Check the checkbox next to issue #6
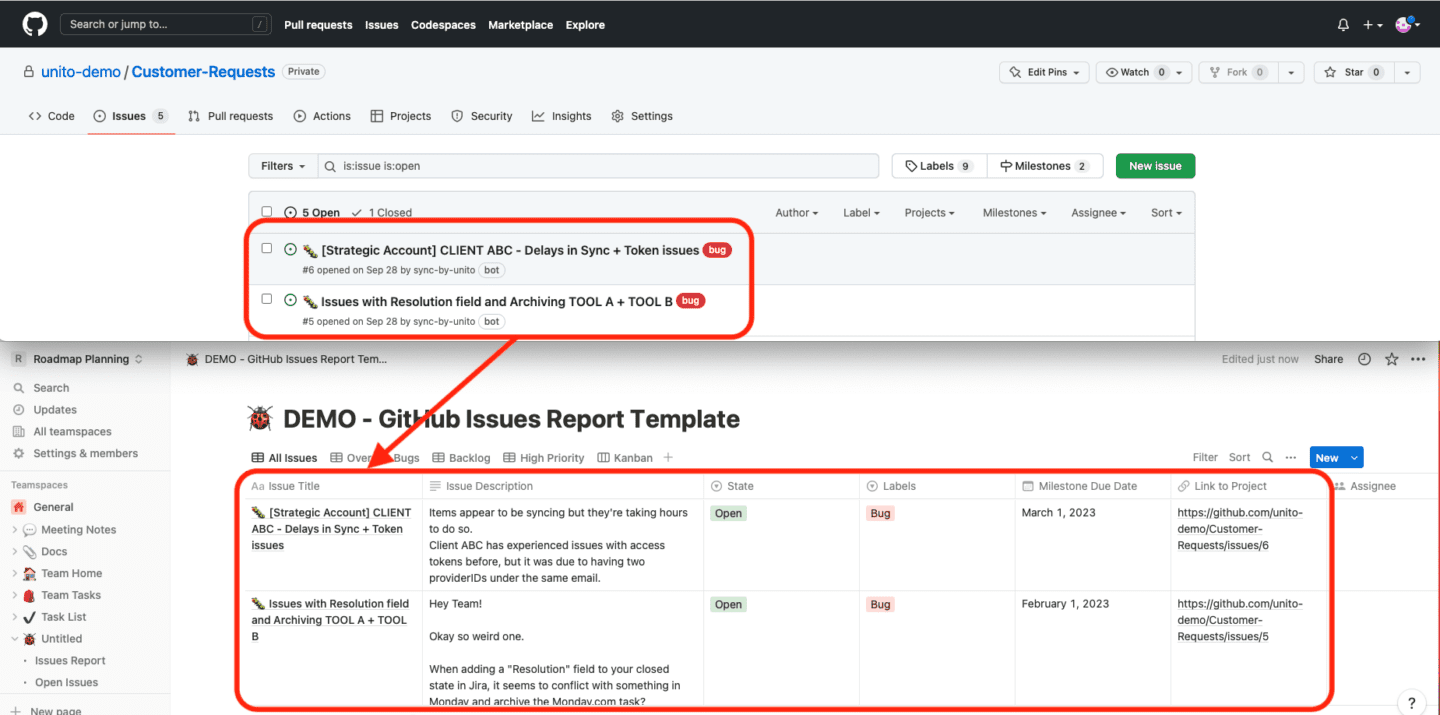 coord(265,249)
